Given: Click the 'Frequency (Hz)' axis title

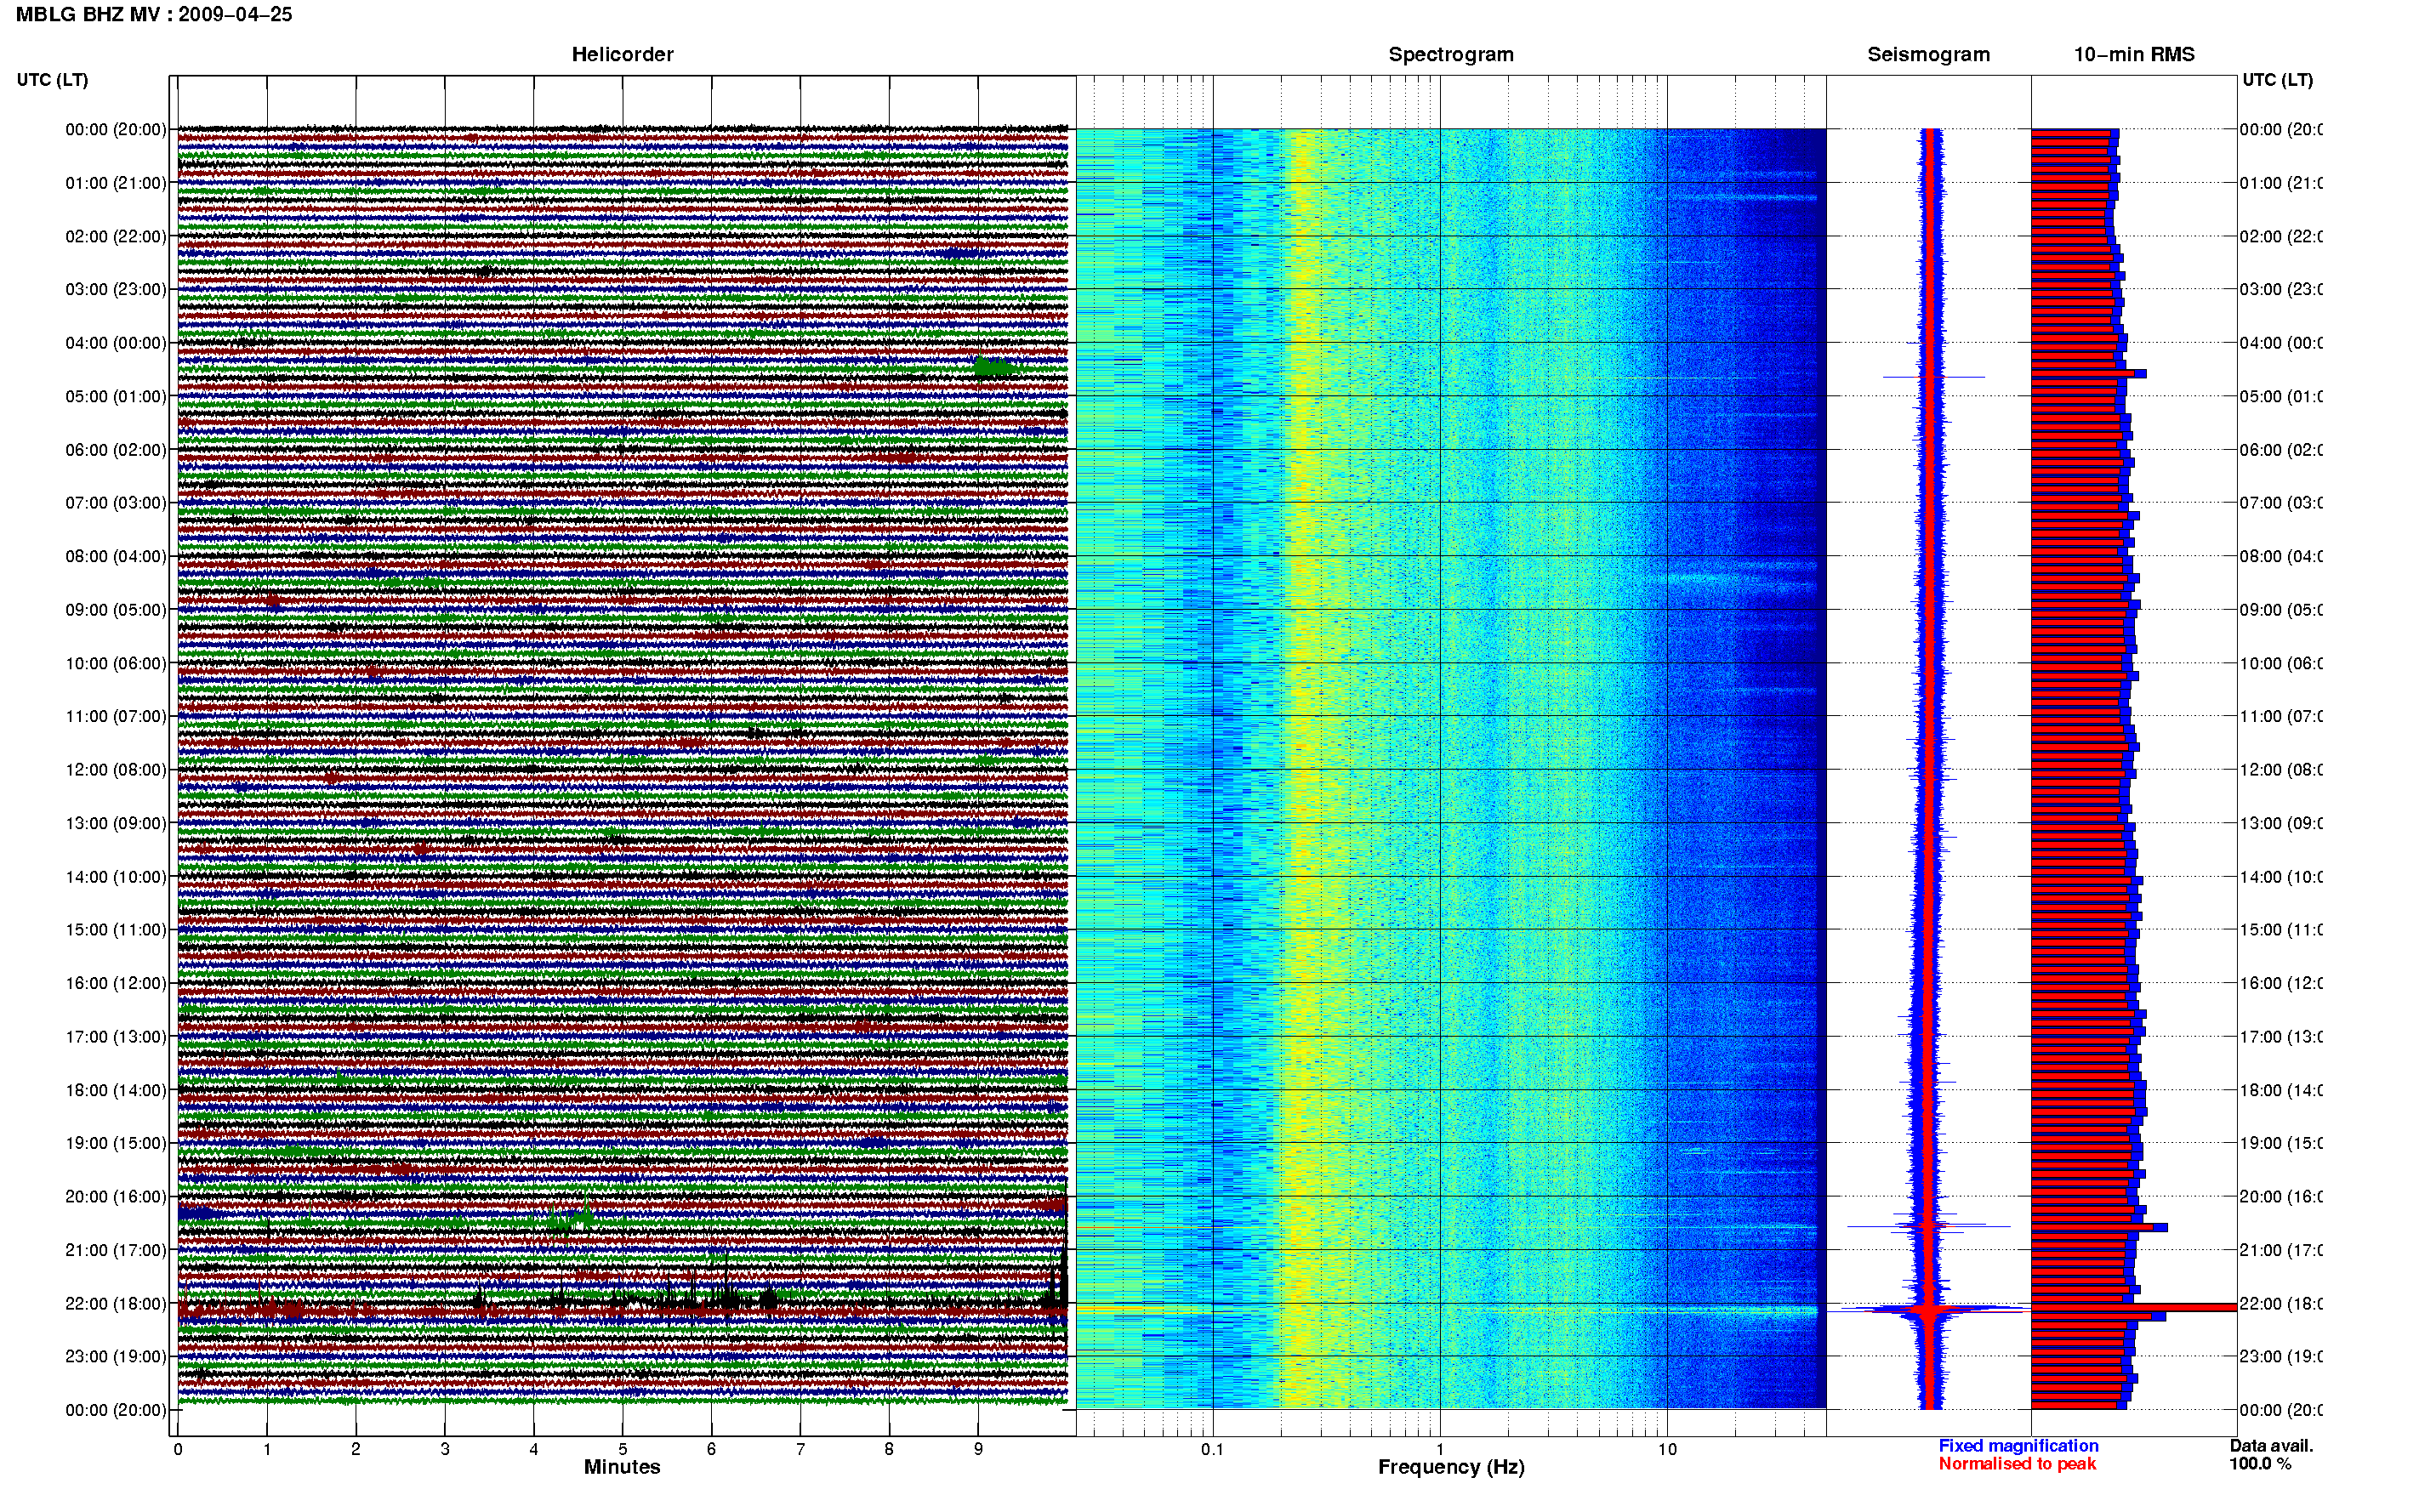Looking at the screenshot, I should [1451, 1467].
